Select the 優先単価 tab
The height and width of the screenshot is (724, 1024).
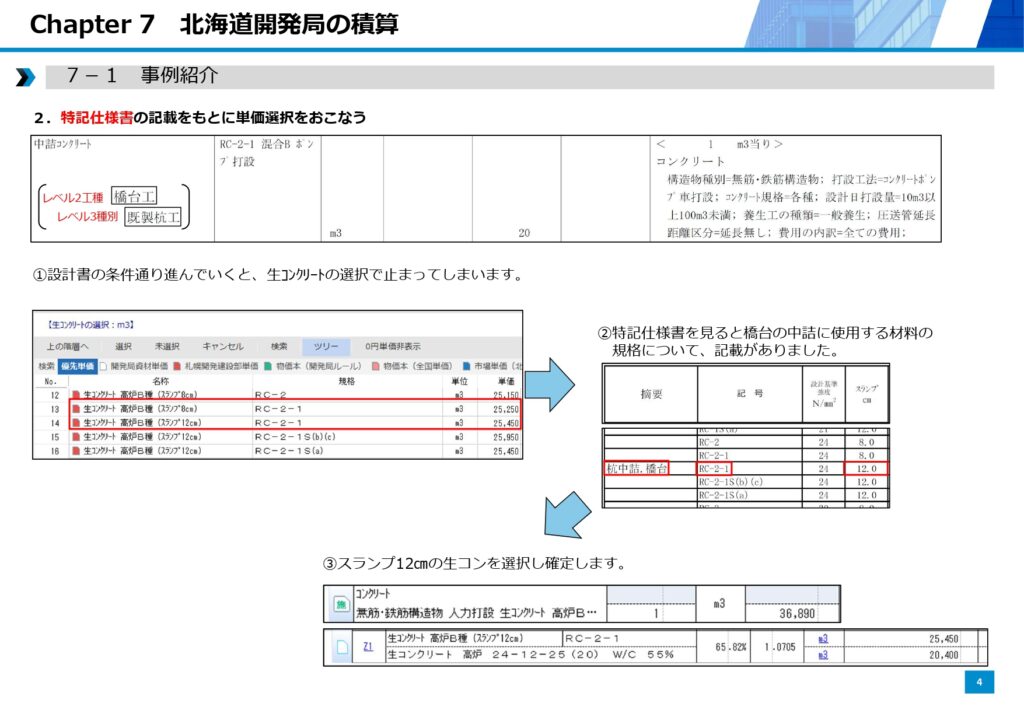tap(77, 366)
